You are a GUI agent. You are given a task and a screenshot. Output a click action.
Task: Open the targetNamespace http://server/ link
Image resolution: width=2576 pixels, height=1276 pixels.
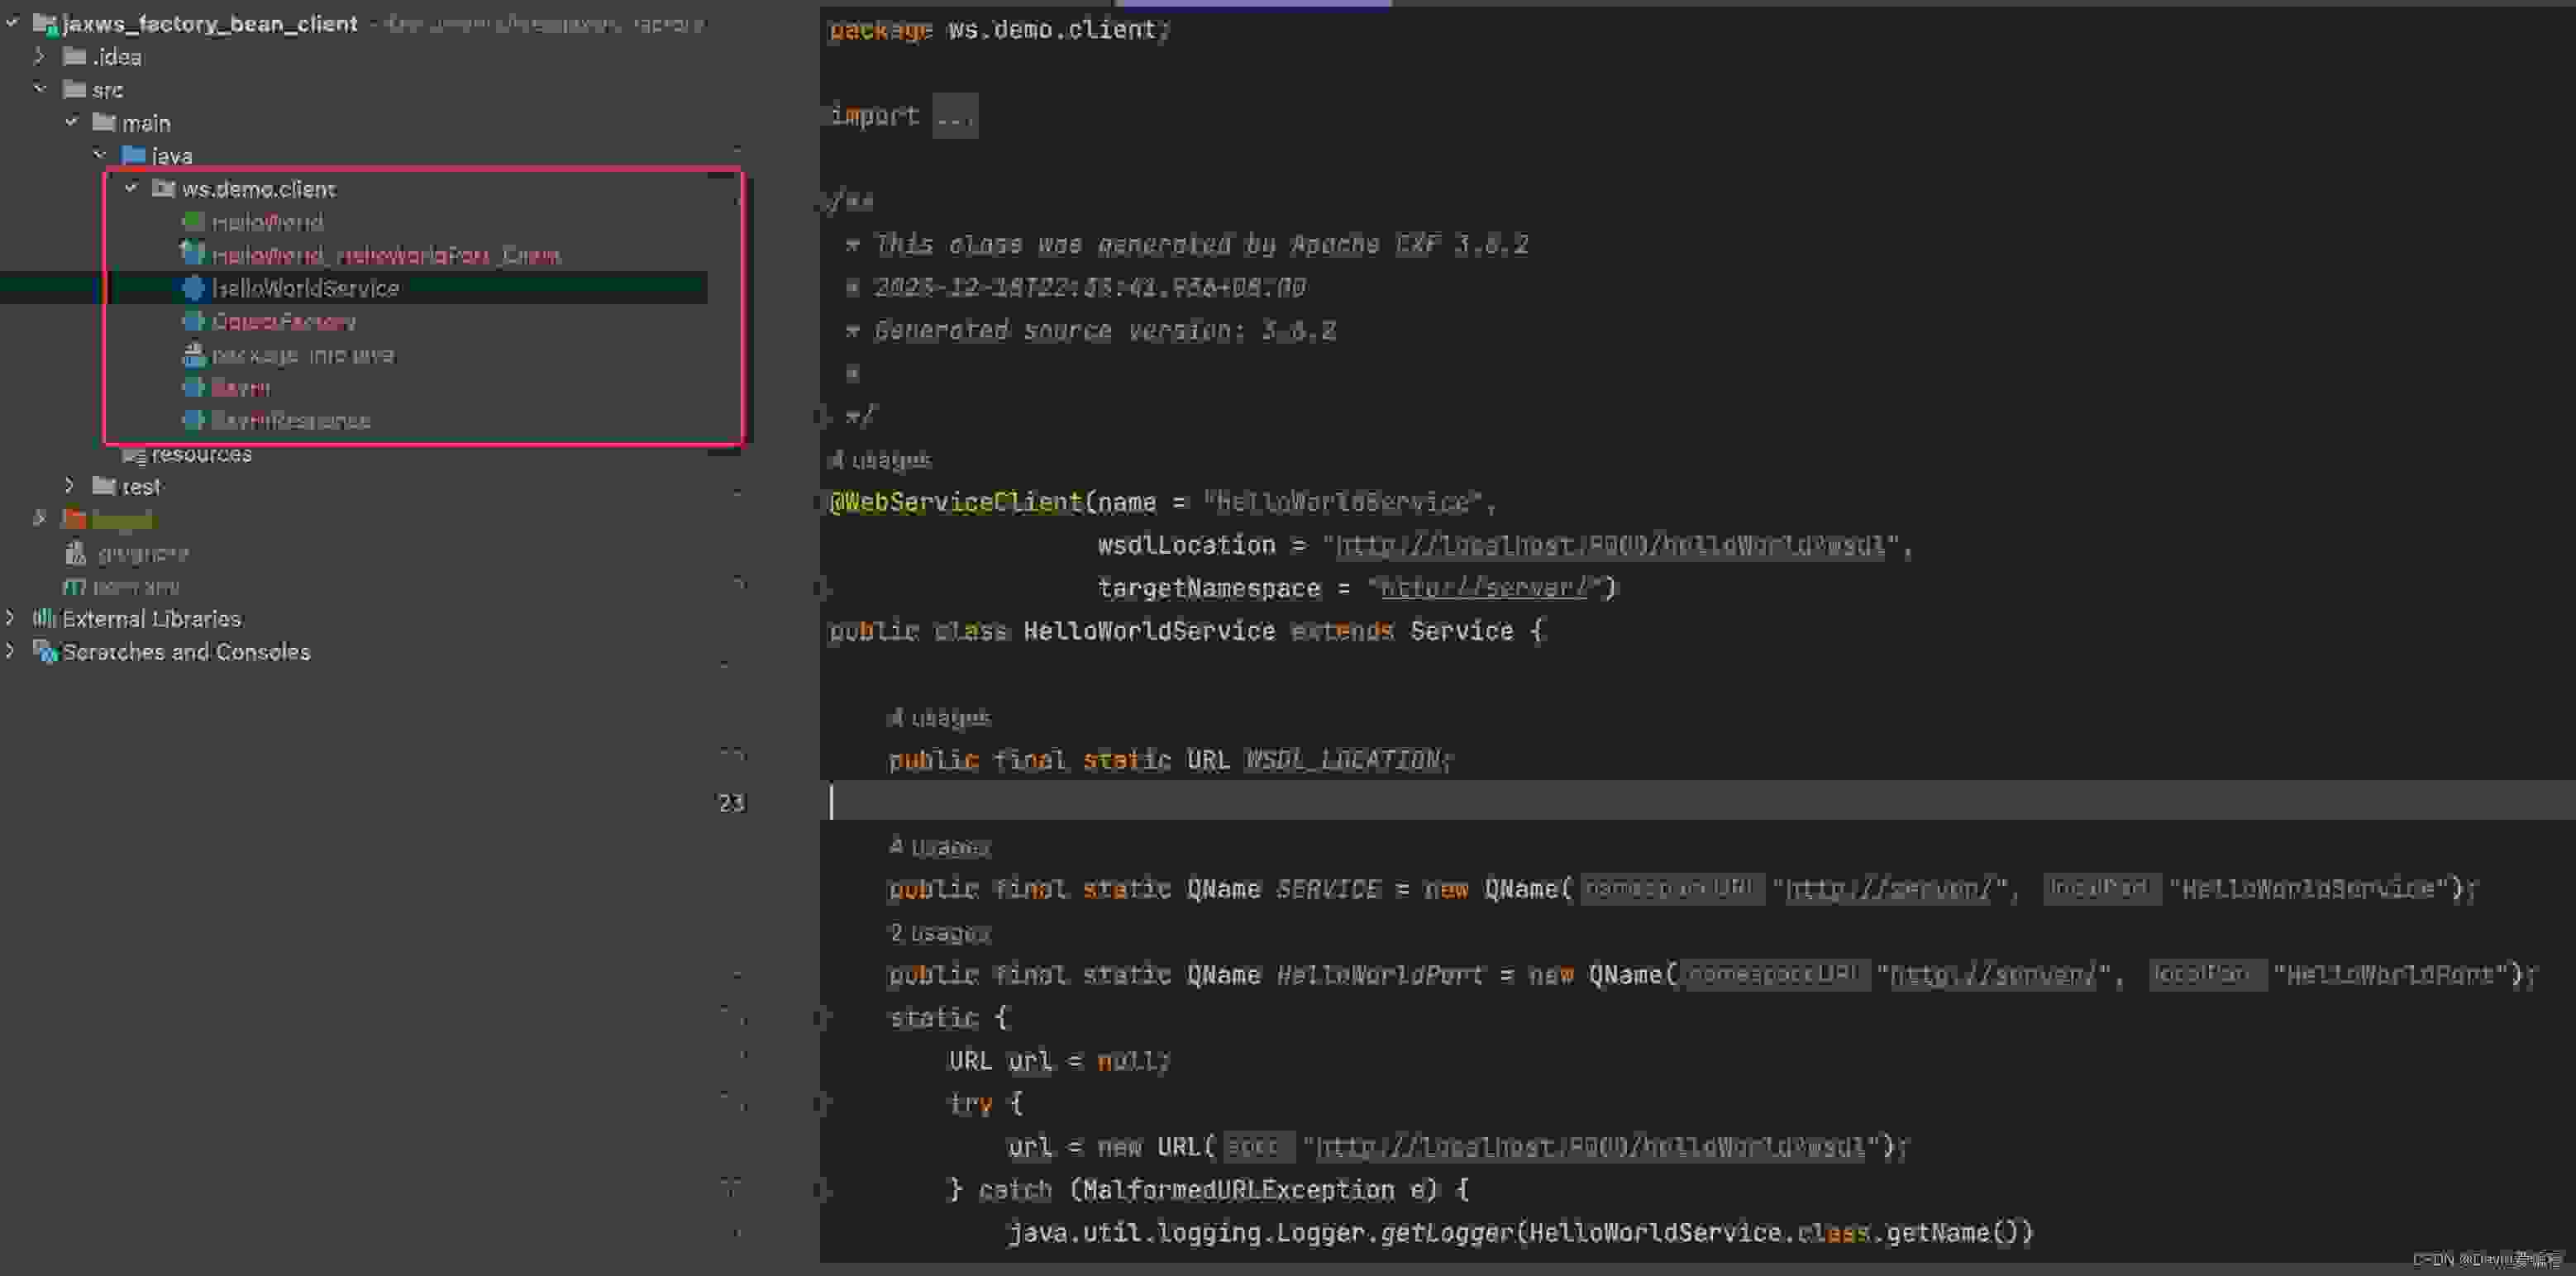pyautogui.click(x=1484, y=588)
